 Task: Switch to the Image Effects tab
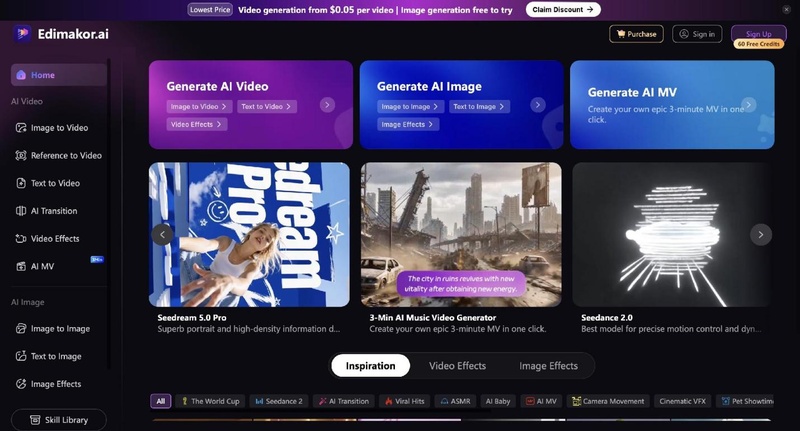(548, 366)
